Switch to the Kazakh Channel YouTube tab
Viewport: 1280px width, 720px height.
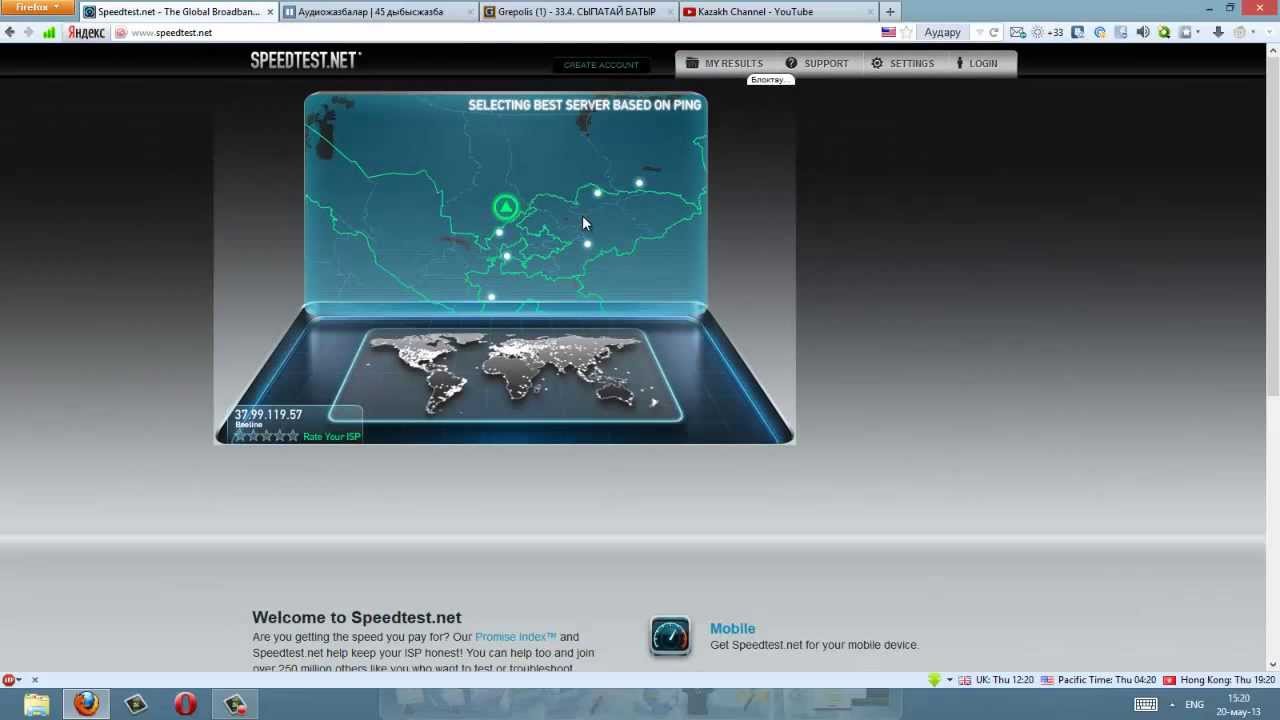click(777, 12)
